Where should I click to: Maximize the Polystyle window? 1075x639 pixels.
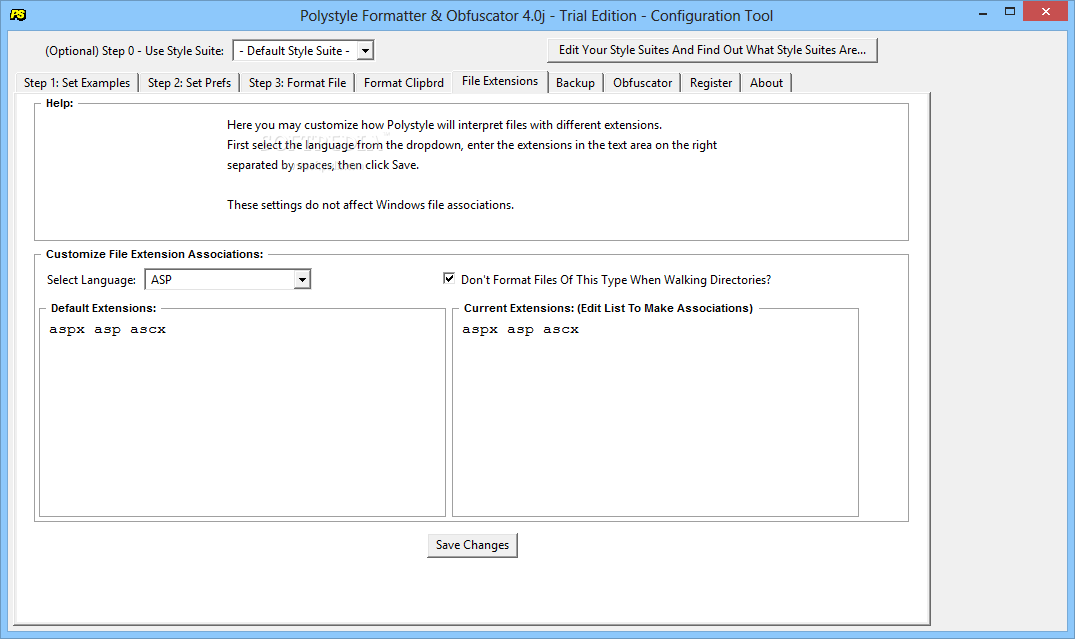pos(1009,12)
